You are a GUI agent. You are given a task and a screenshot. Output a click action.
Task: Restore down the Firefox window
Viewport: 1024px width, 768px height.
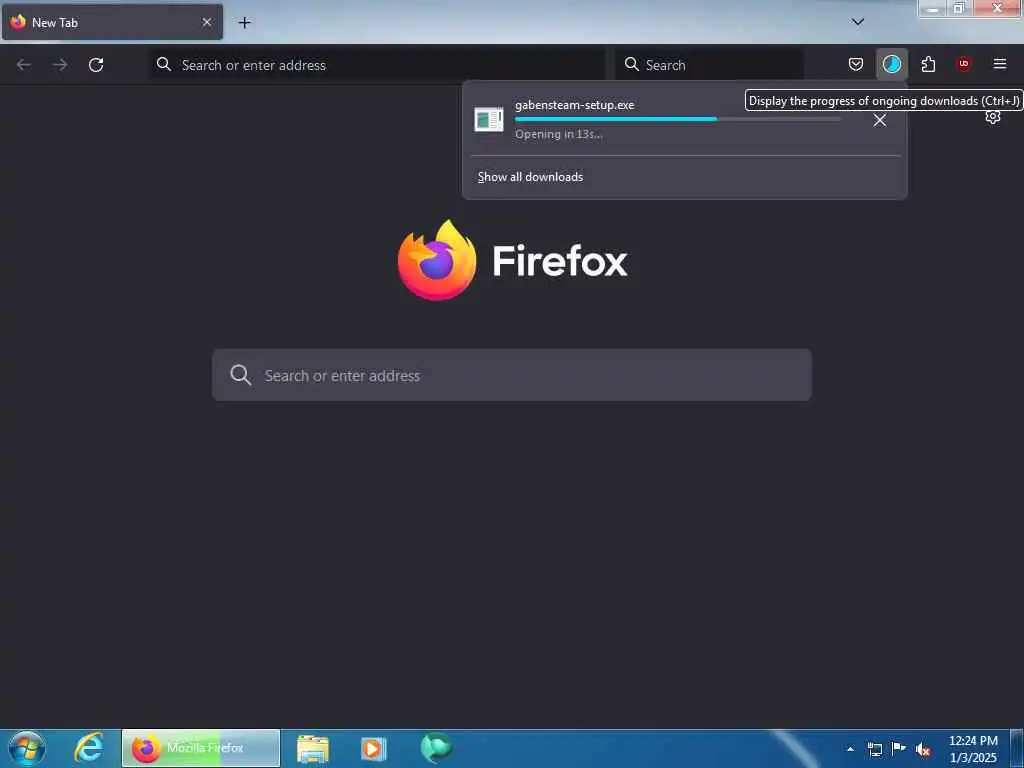tap(959, 8)
